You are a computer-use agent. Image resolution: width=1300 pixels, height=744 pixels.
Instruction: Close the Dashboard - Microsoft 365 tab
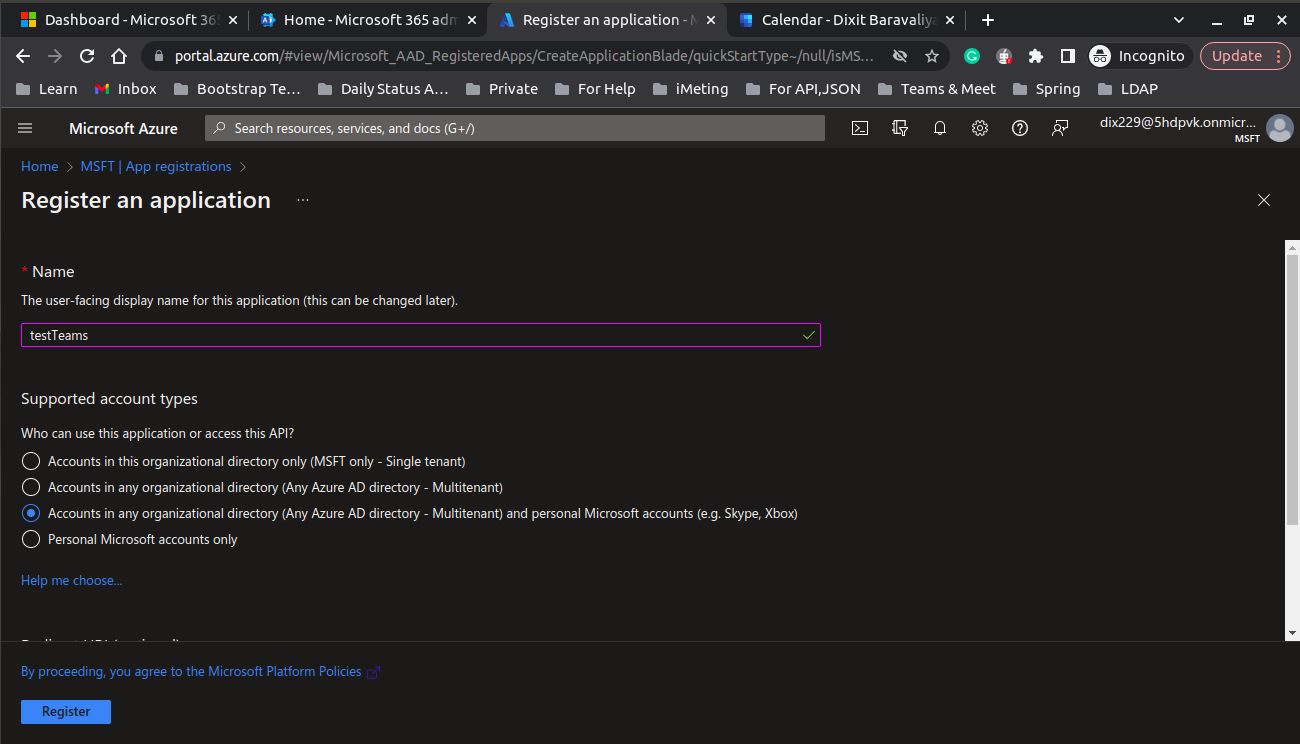[233, 20]
